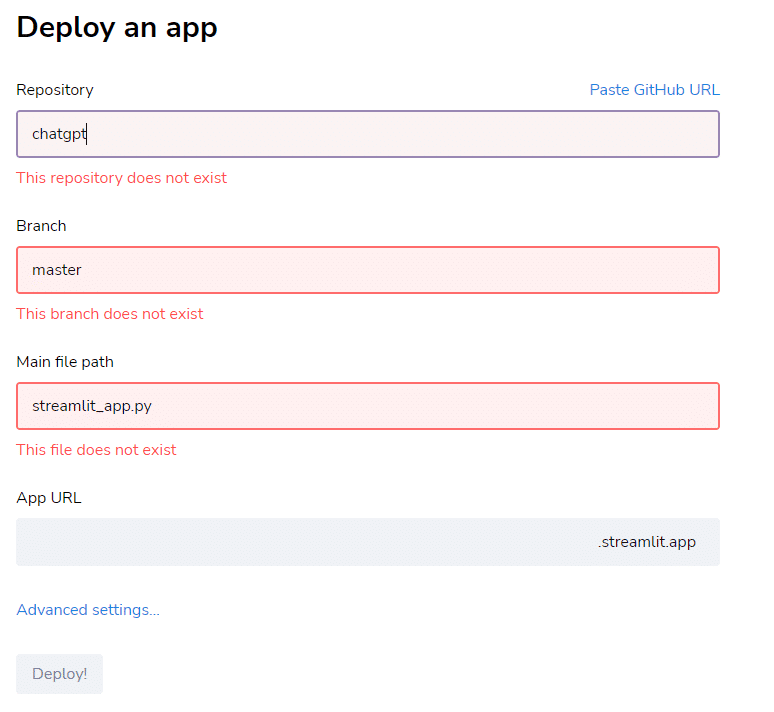Click the App URL input field

pos(368,542)
